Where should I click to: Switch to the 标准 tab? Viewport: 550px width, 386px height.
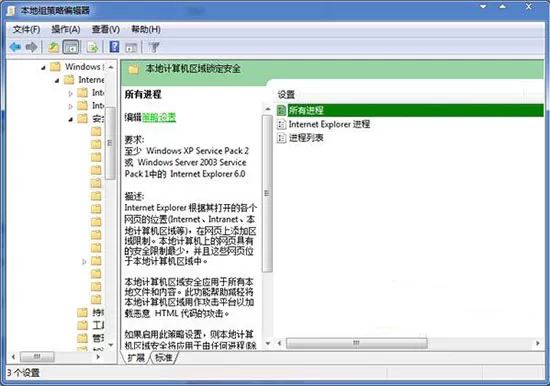tap(163, 358)
